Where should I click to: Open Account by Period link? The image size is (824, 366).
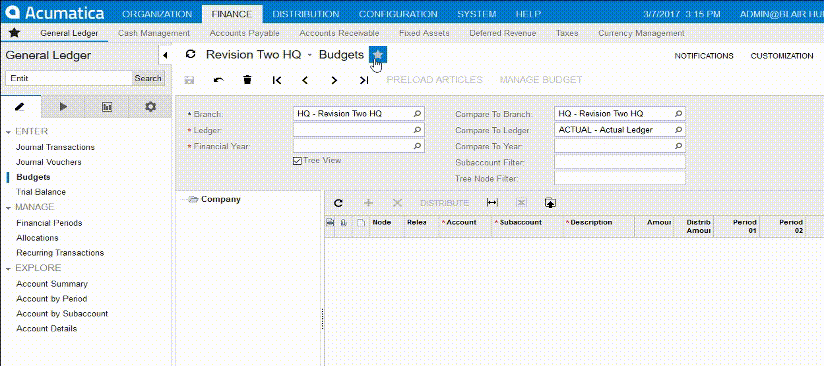pyautogui.click(x=52, y=299)
